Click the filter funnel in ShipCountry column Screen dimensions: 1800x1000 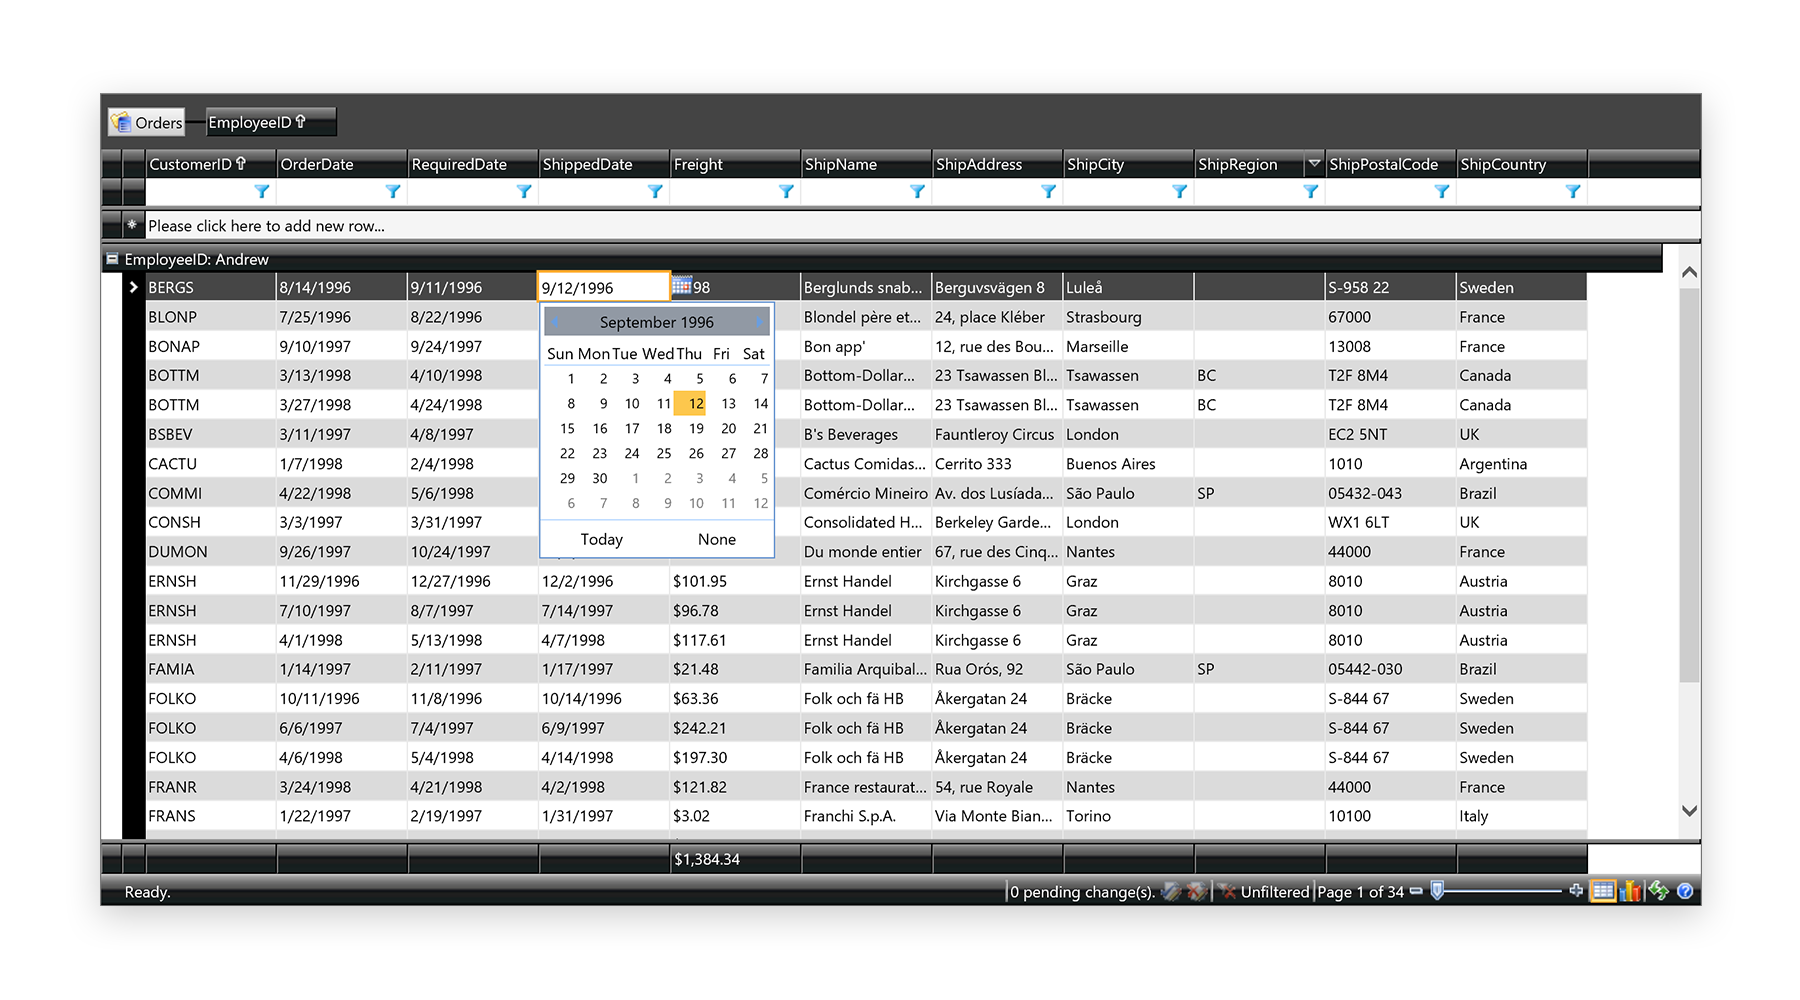[x=1572, y=192]
